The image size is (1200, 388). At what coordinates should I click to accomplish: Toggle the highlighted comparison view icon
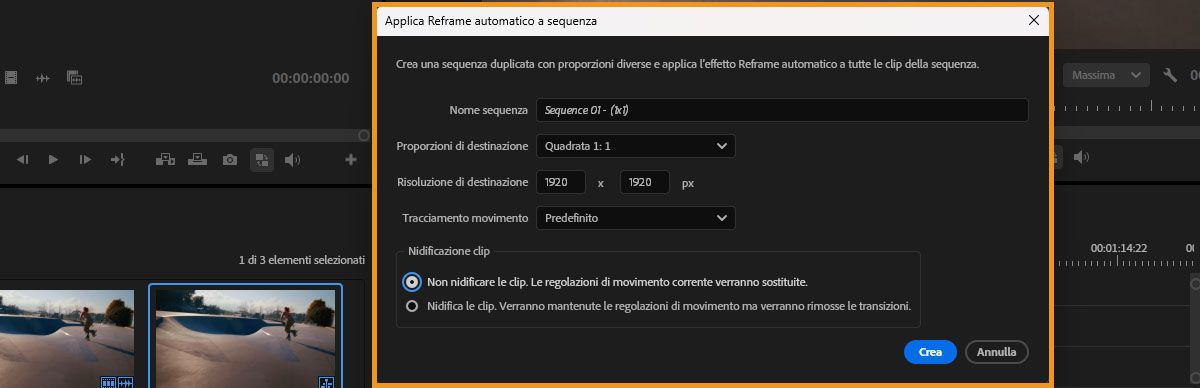click(261, 159)
